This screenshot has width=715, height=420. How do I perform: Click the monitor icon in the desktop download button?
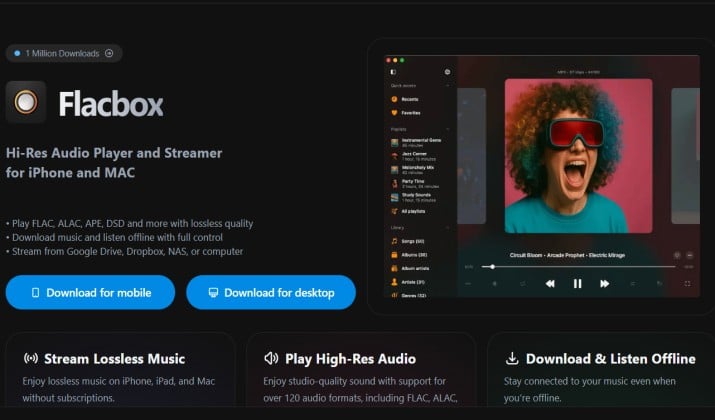(213, 292)
